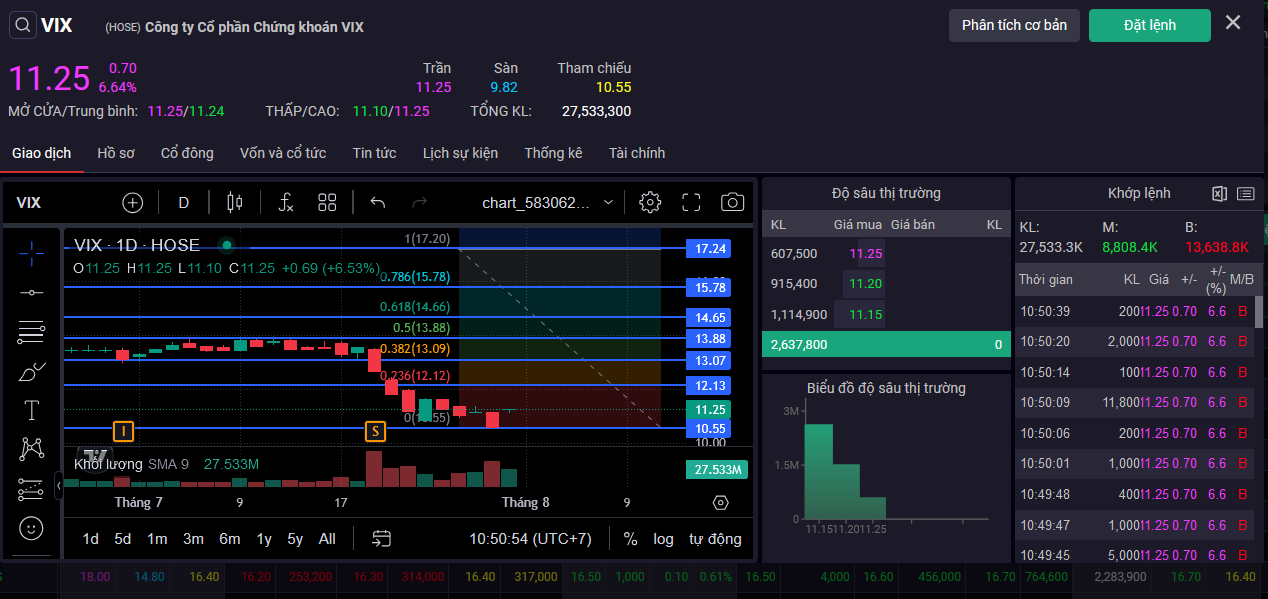Set chart range to 5y

[x=295, y=539]
